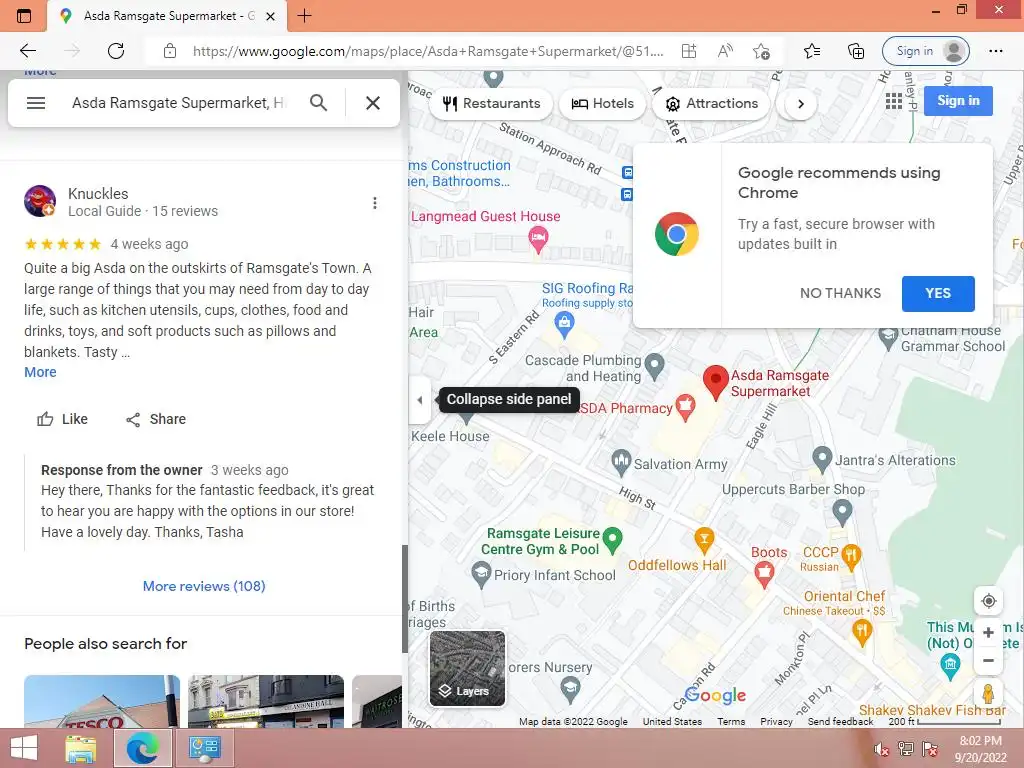Open More reviews (108)
The height and width of the screenshot is (768, 1024).
tap(204, 586)
